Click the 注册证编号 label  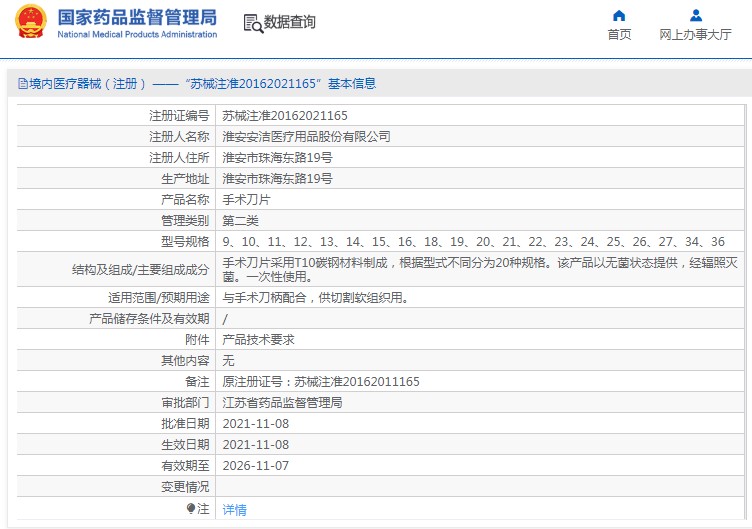[179, 116]
